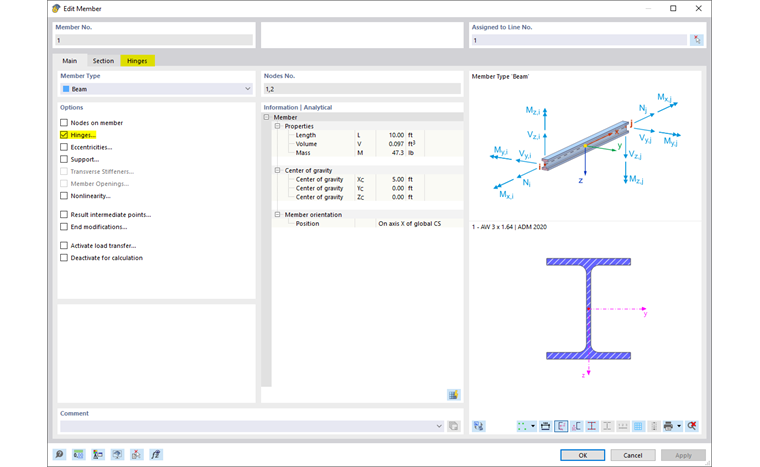Click the red I-section icon in preview toolbar
Viewport: 760px width, 467px height.
592,426
